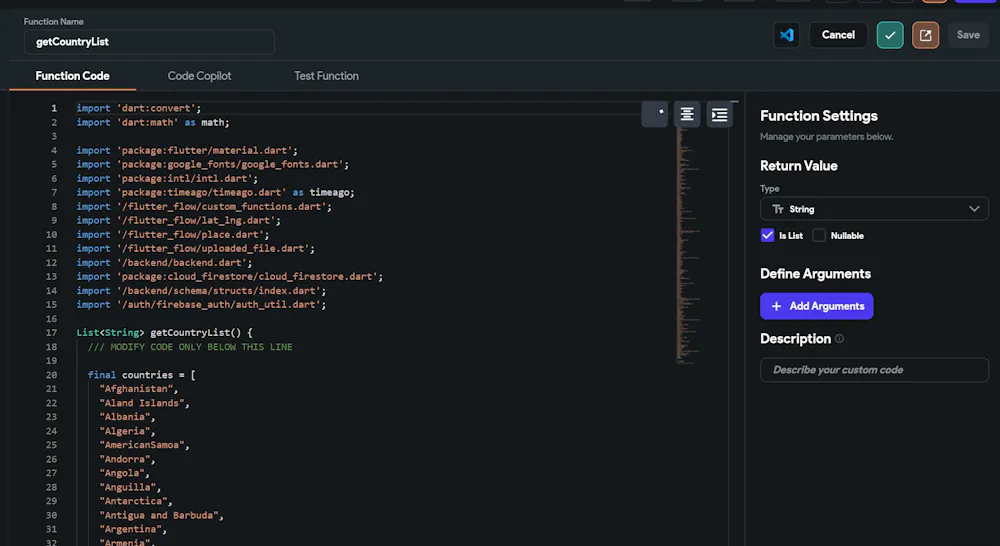The height and width of the screenshot is (546, 1000).
Task: Click the "Anguilla" code line
Action: [x=130, y=487]
